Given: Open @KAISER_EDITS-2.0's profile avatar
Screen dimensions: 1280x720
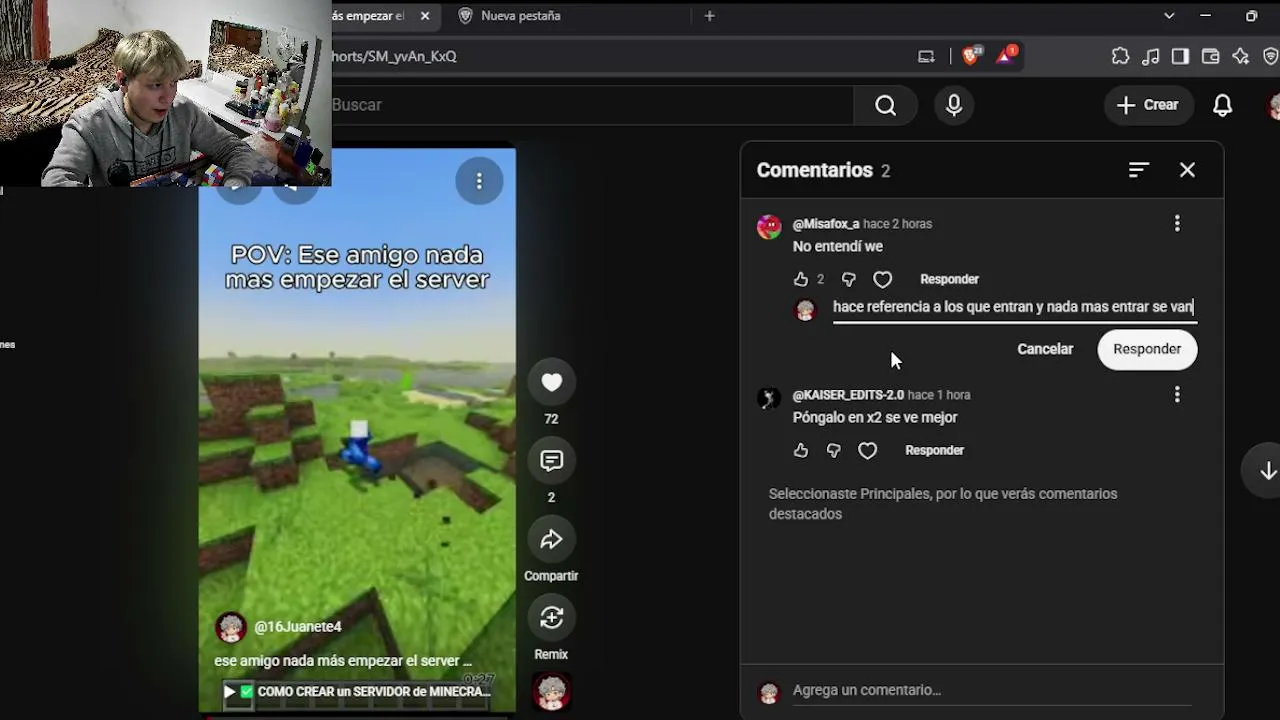Looking at the screenshot, I should coord(769,398).
